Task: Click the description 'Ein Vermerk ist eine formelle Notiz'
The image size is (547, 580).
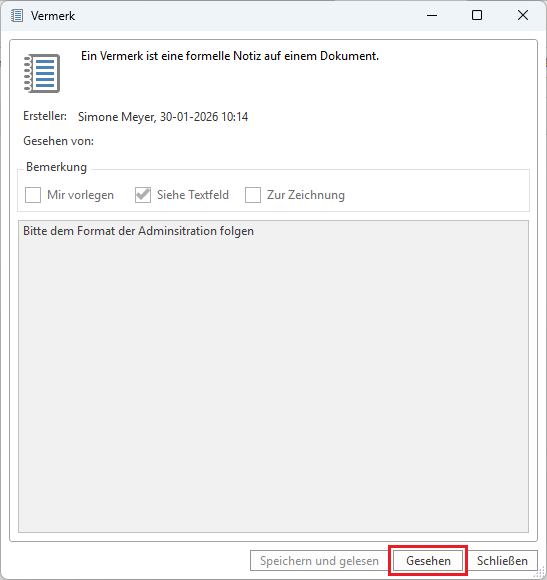Action: click(x=170, y=56)
